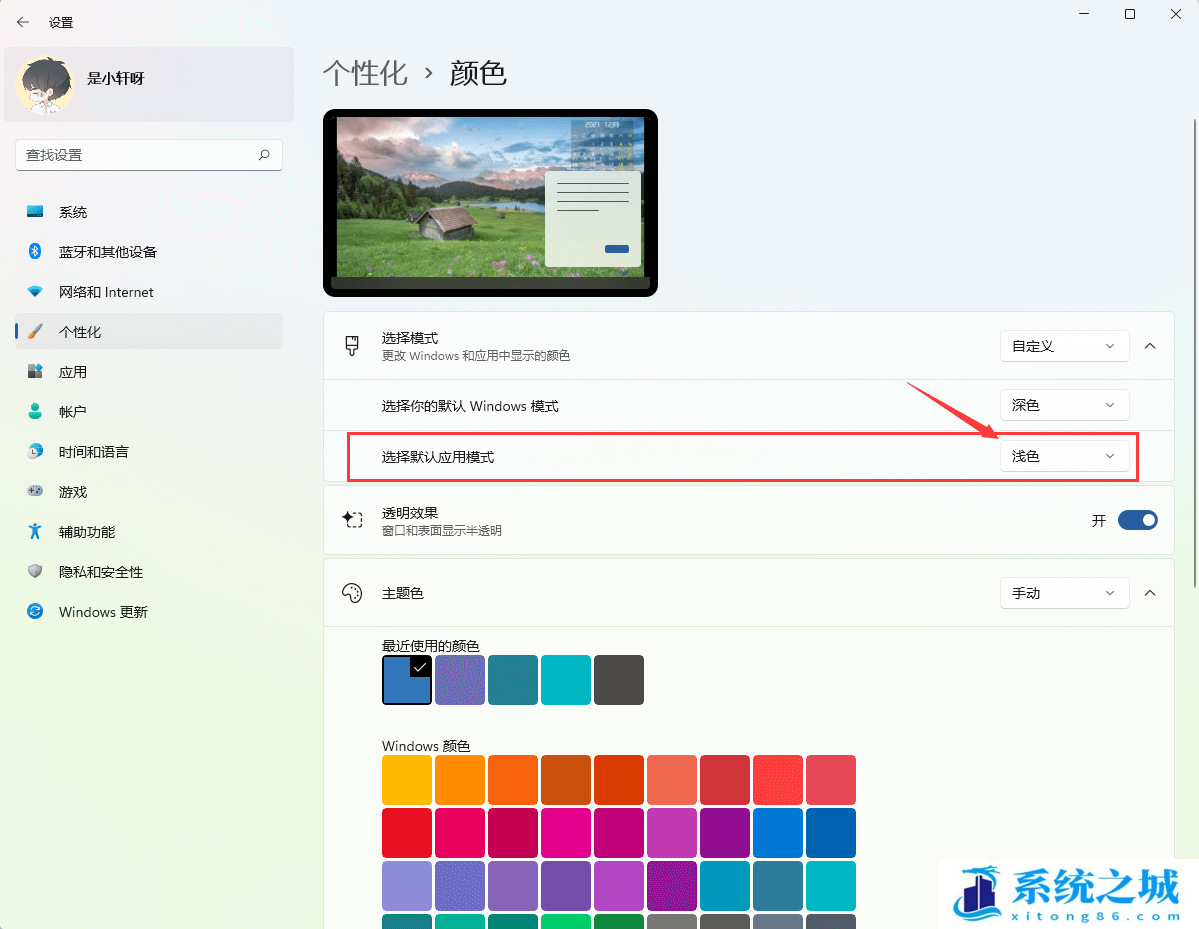Minimize the 设置 window
This screenshot has width=1199, height=929.
click(1084, 15)
